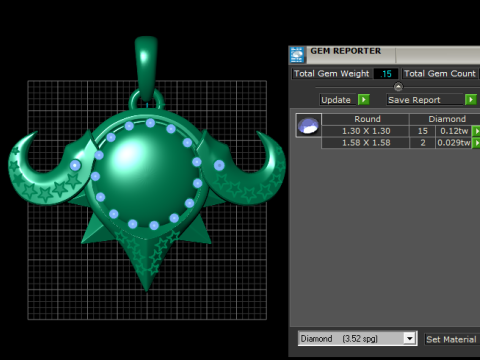The height and width of the screenshot is (360, 480).
Task: Click the 0.12tw weight cell
Action: click(x=454, y=131)
